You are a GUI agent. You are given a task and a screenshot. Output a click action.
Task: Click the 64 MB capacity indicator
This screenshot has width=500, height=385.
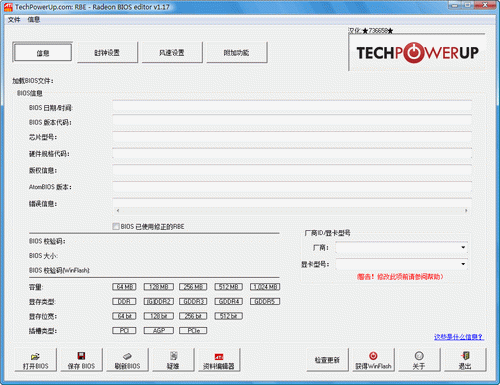(124, 287)
